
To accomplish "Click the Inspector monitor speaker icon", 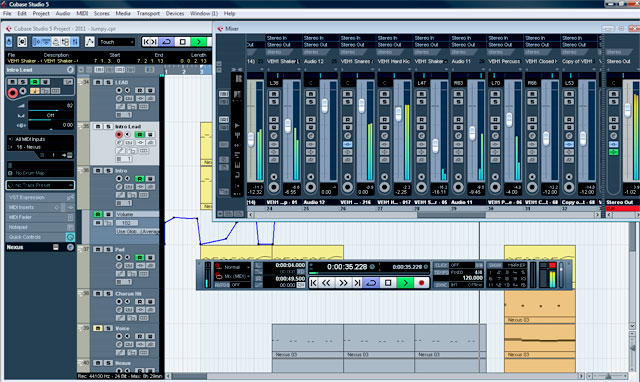I will (23, 91).
